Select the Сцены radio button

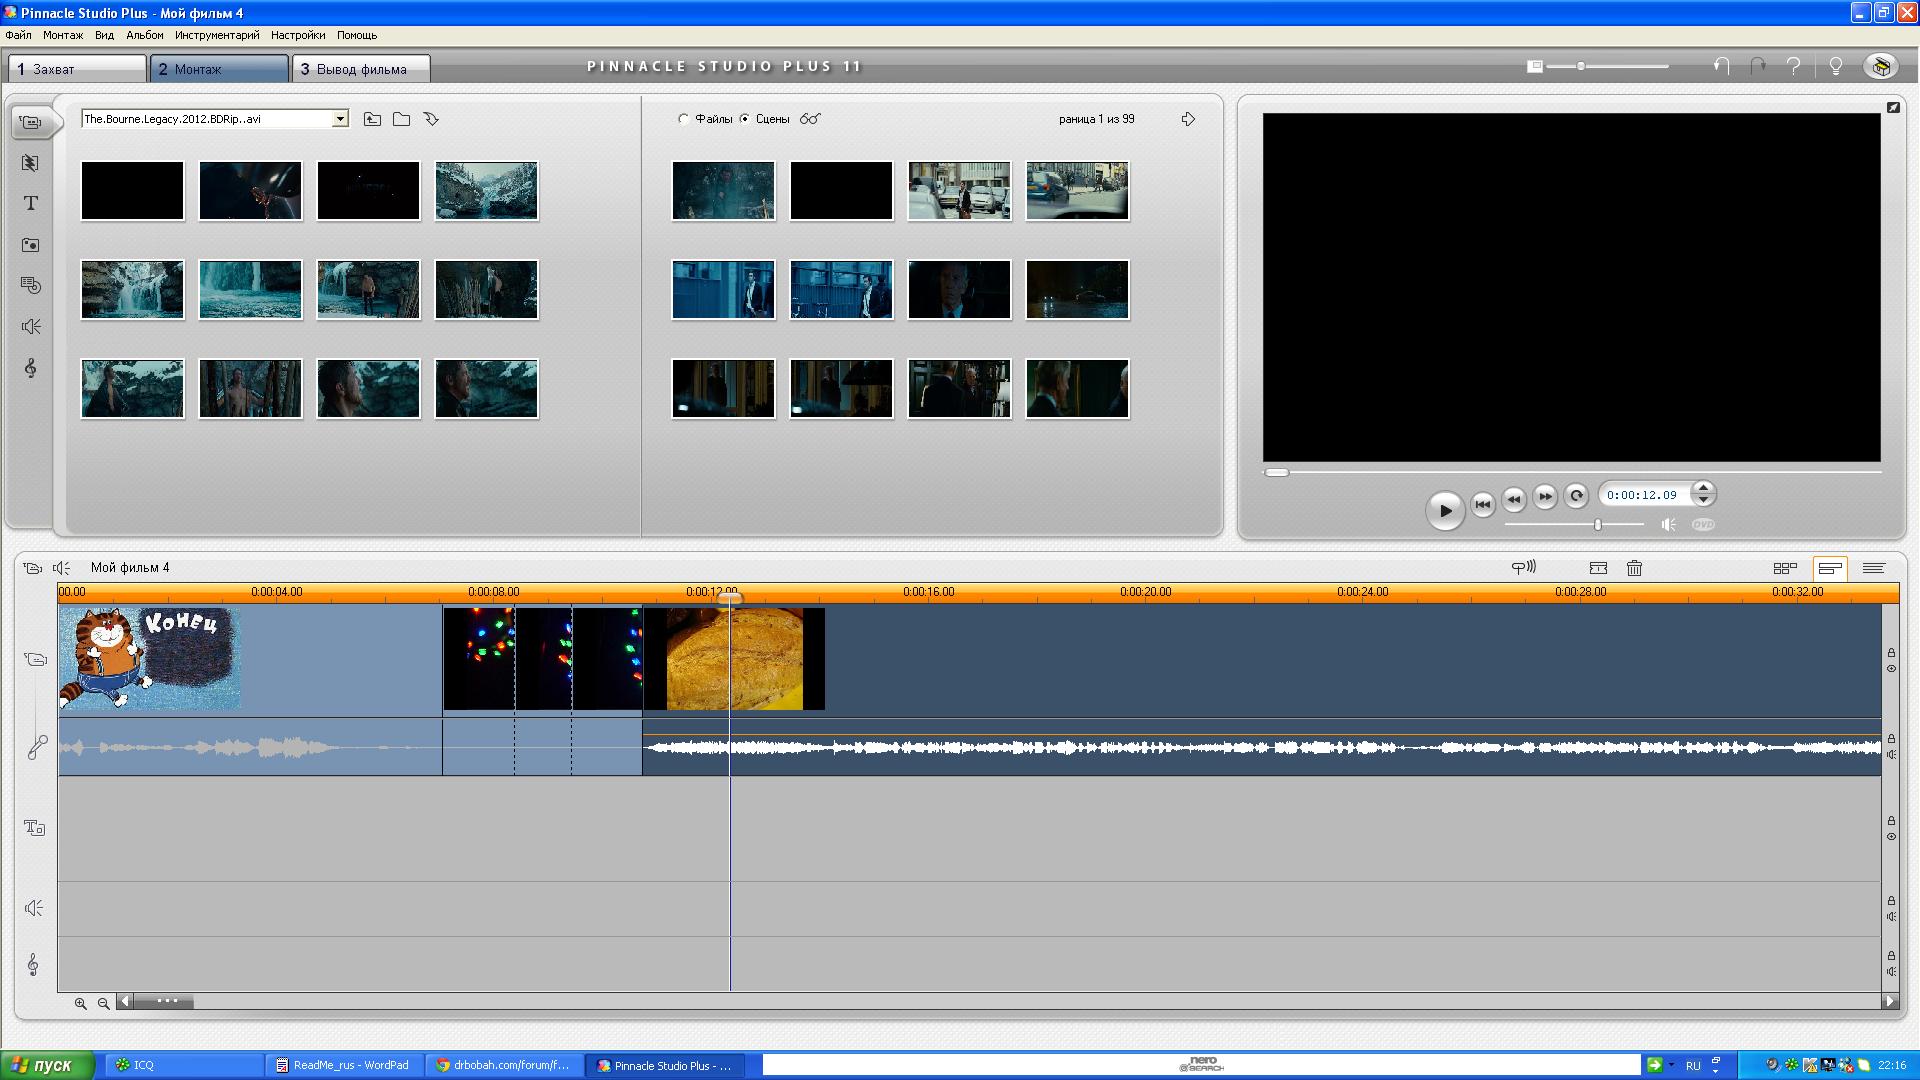click(744, 119)
